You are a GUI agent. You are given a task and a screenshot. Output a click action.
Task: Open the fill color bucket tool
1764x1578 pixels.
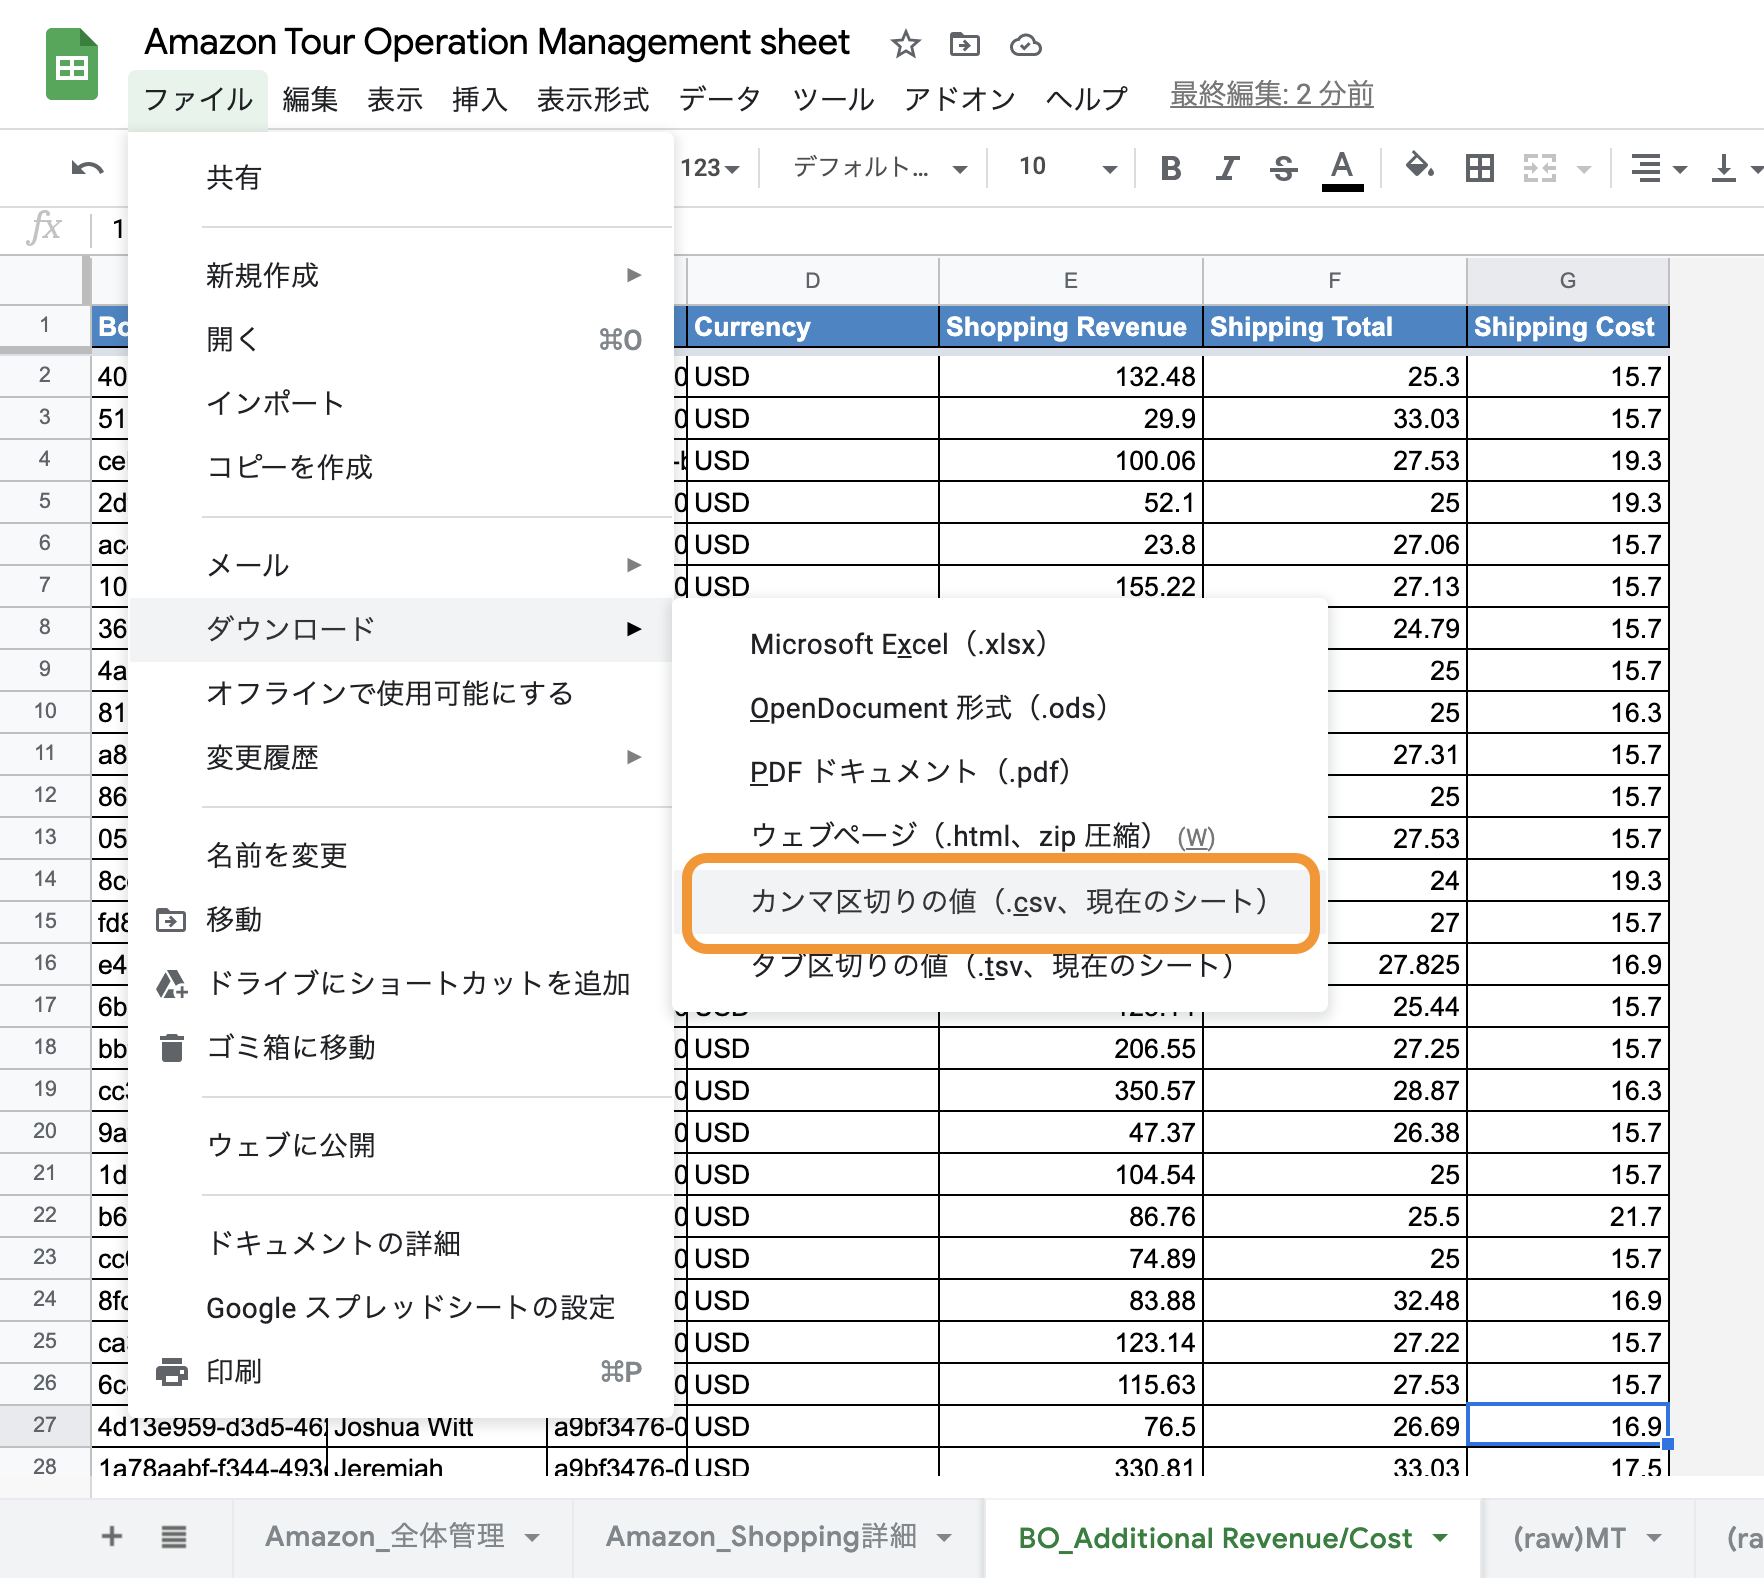pyautogui.click(x=1419, y=166)
